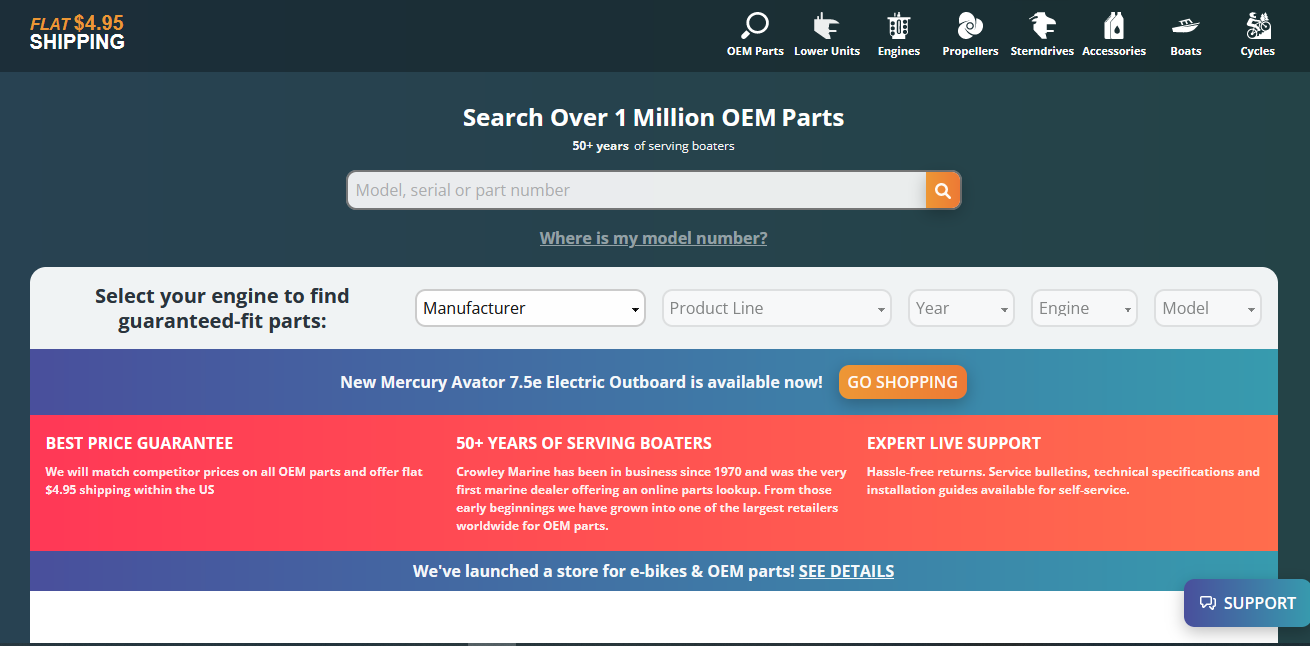Select the Boats menu label
Viewport: 1310px width, 646px height.
[1186, 51]
